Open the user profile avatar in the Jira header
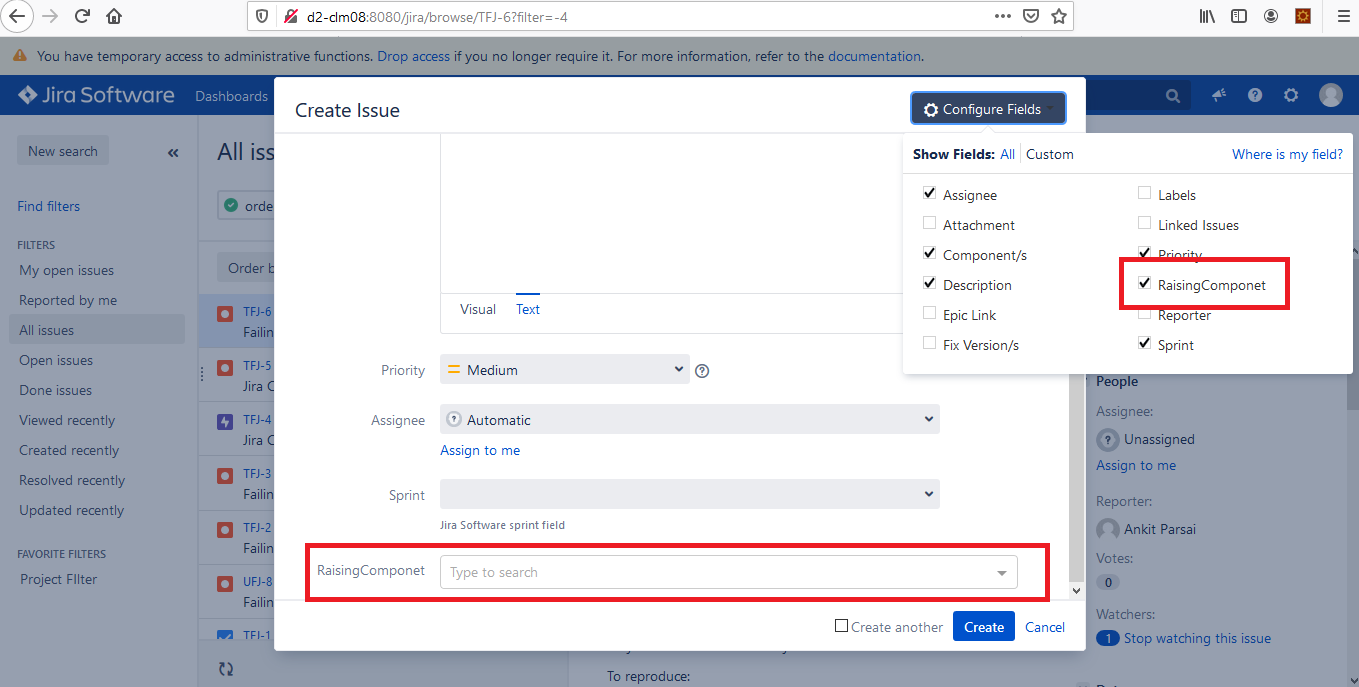Image resolution: width=1359 pixels, height=687 pixels. pos(1330,95)
